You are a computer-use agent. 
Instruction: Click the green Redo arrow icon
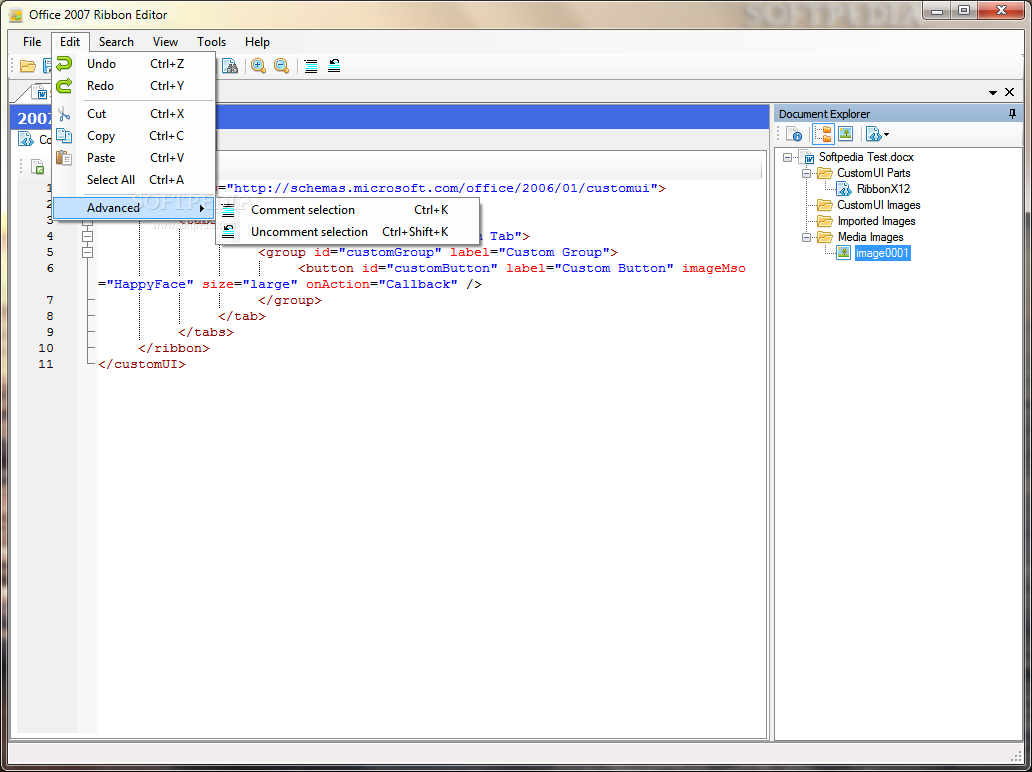pos(64,86)
